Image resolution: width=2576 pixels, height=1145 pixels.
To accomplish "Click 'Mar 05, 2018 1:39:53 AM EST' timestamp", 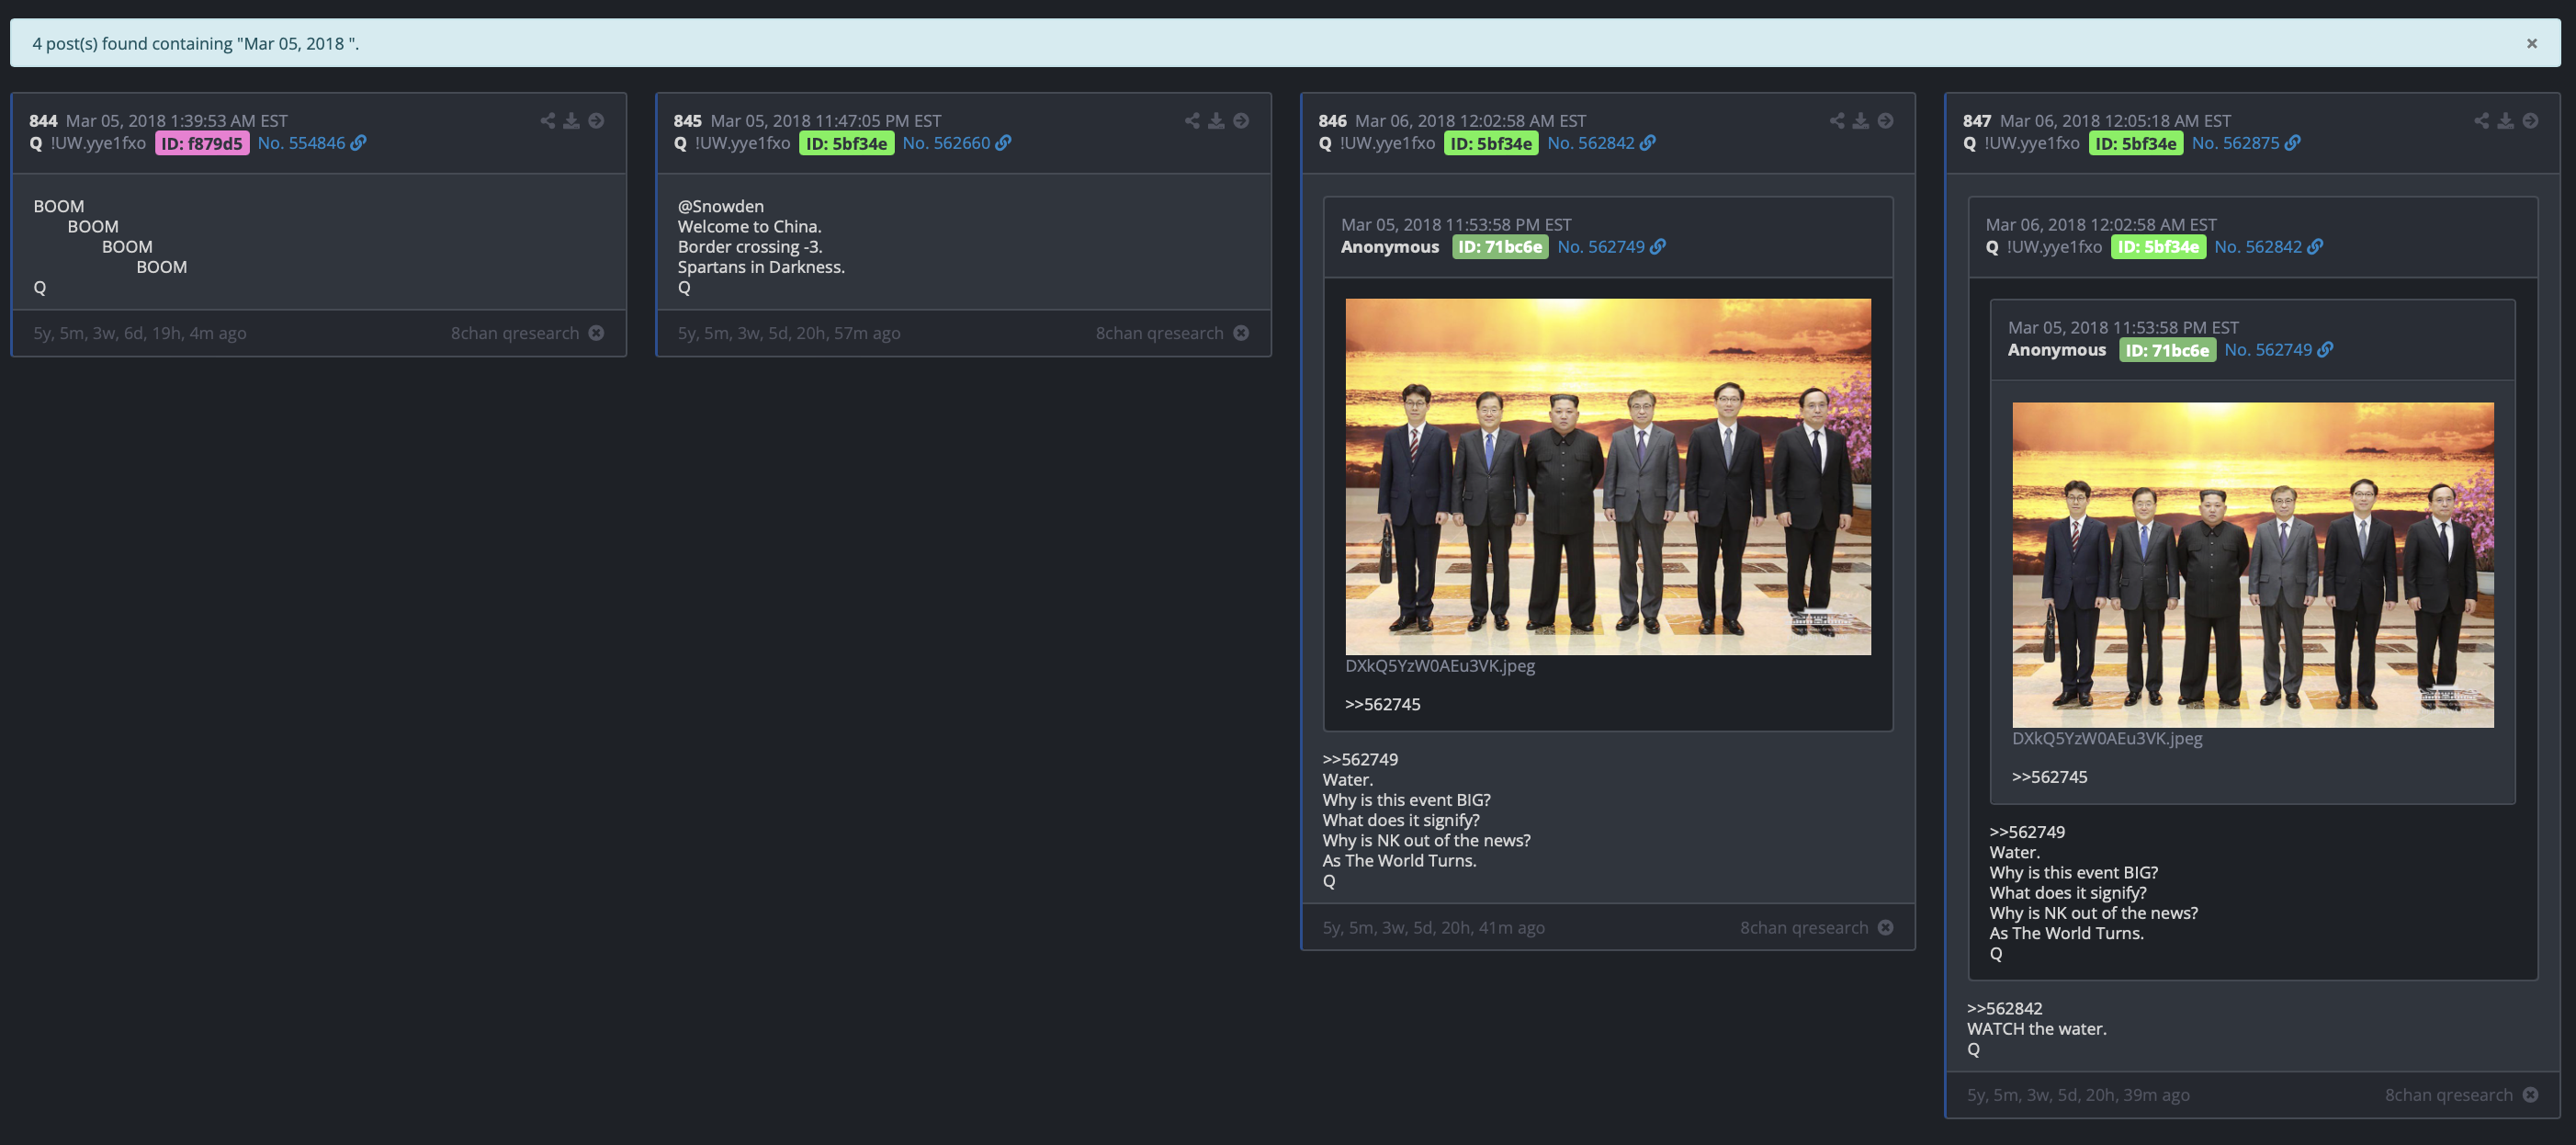I will point(177,120).
